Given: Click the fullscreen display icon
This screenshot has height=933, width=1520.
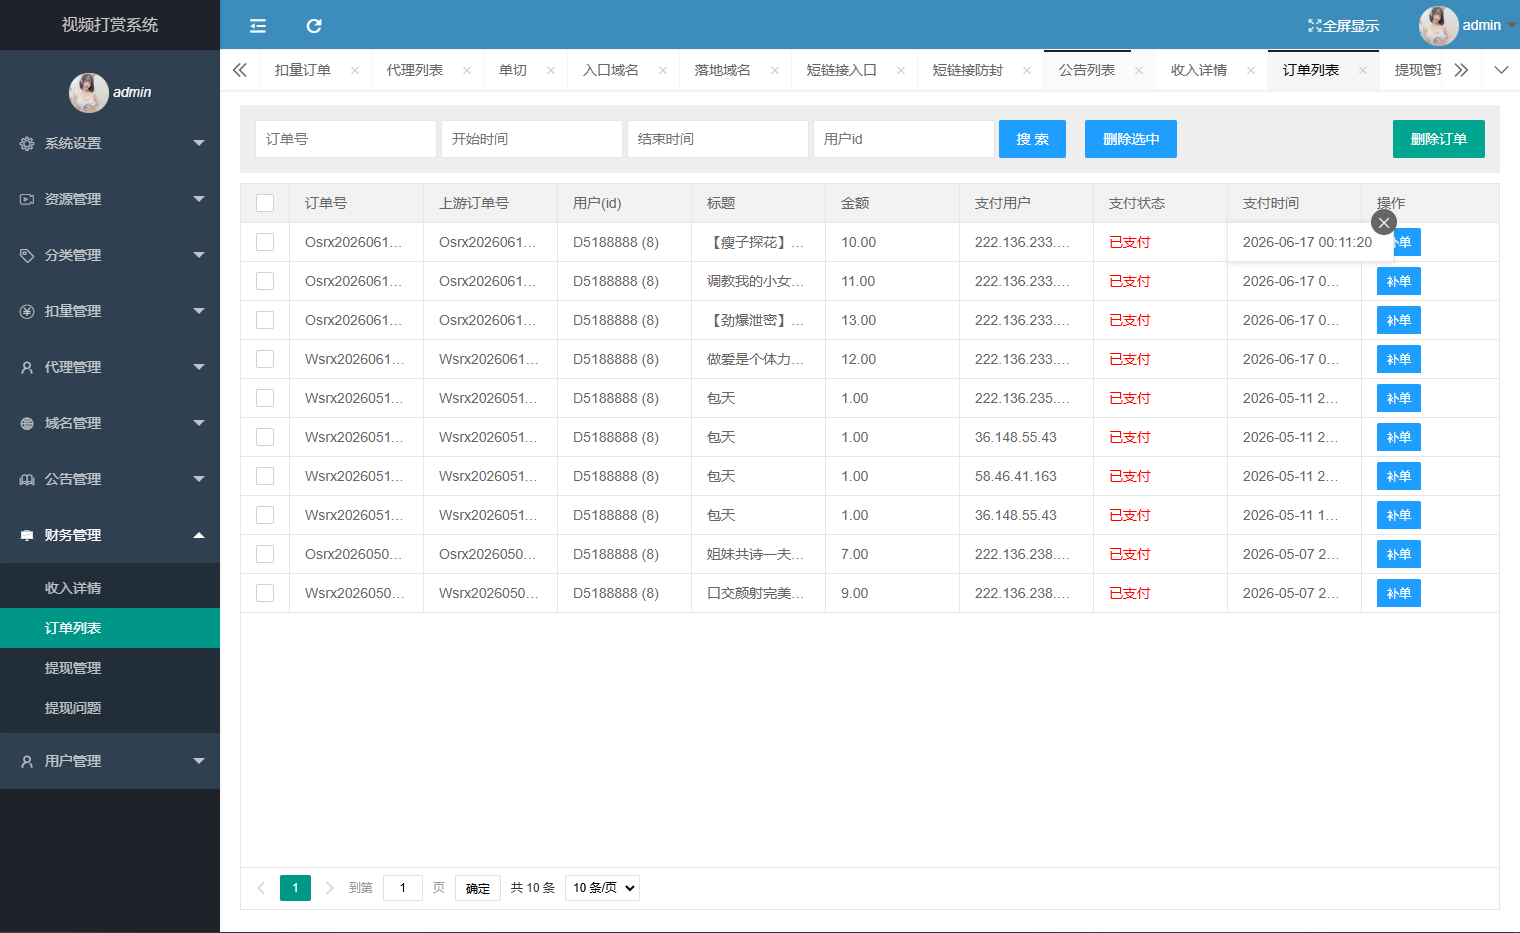Looking at the screenshot, I should [x=1314, y=26].
